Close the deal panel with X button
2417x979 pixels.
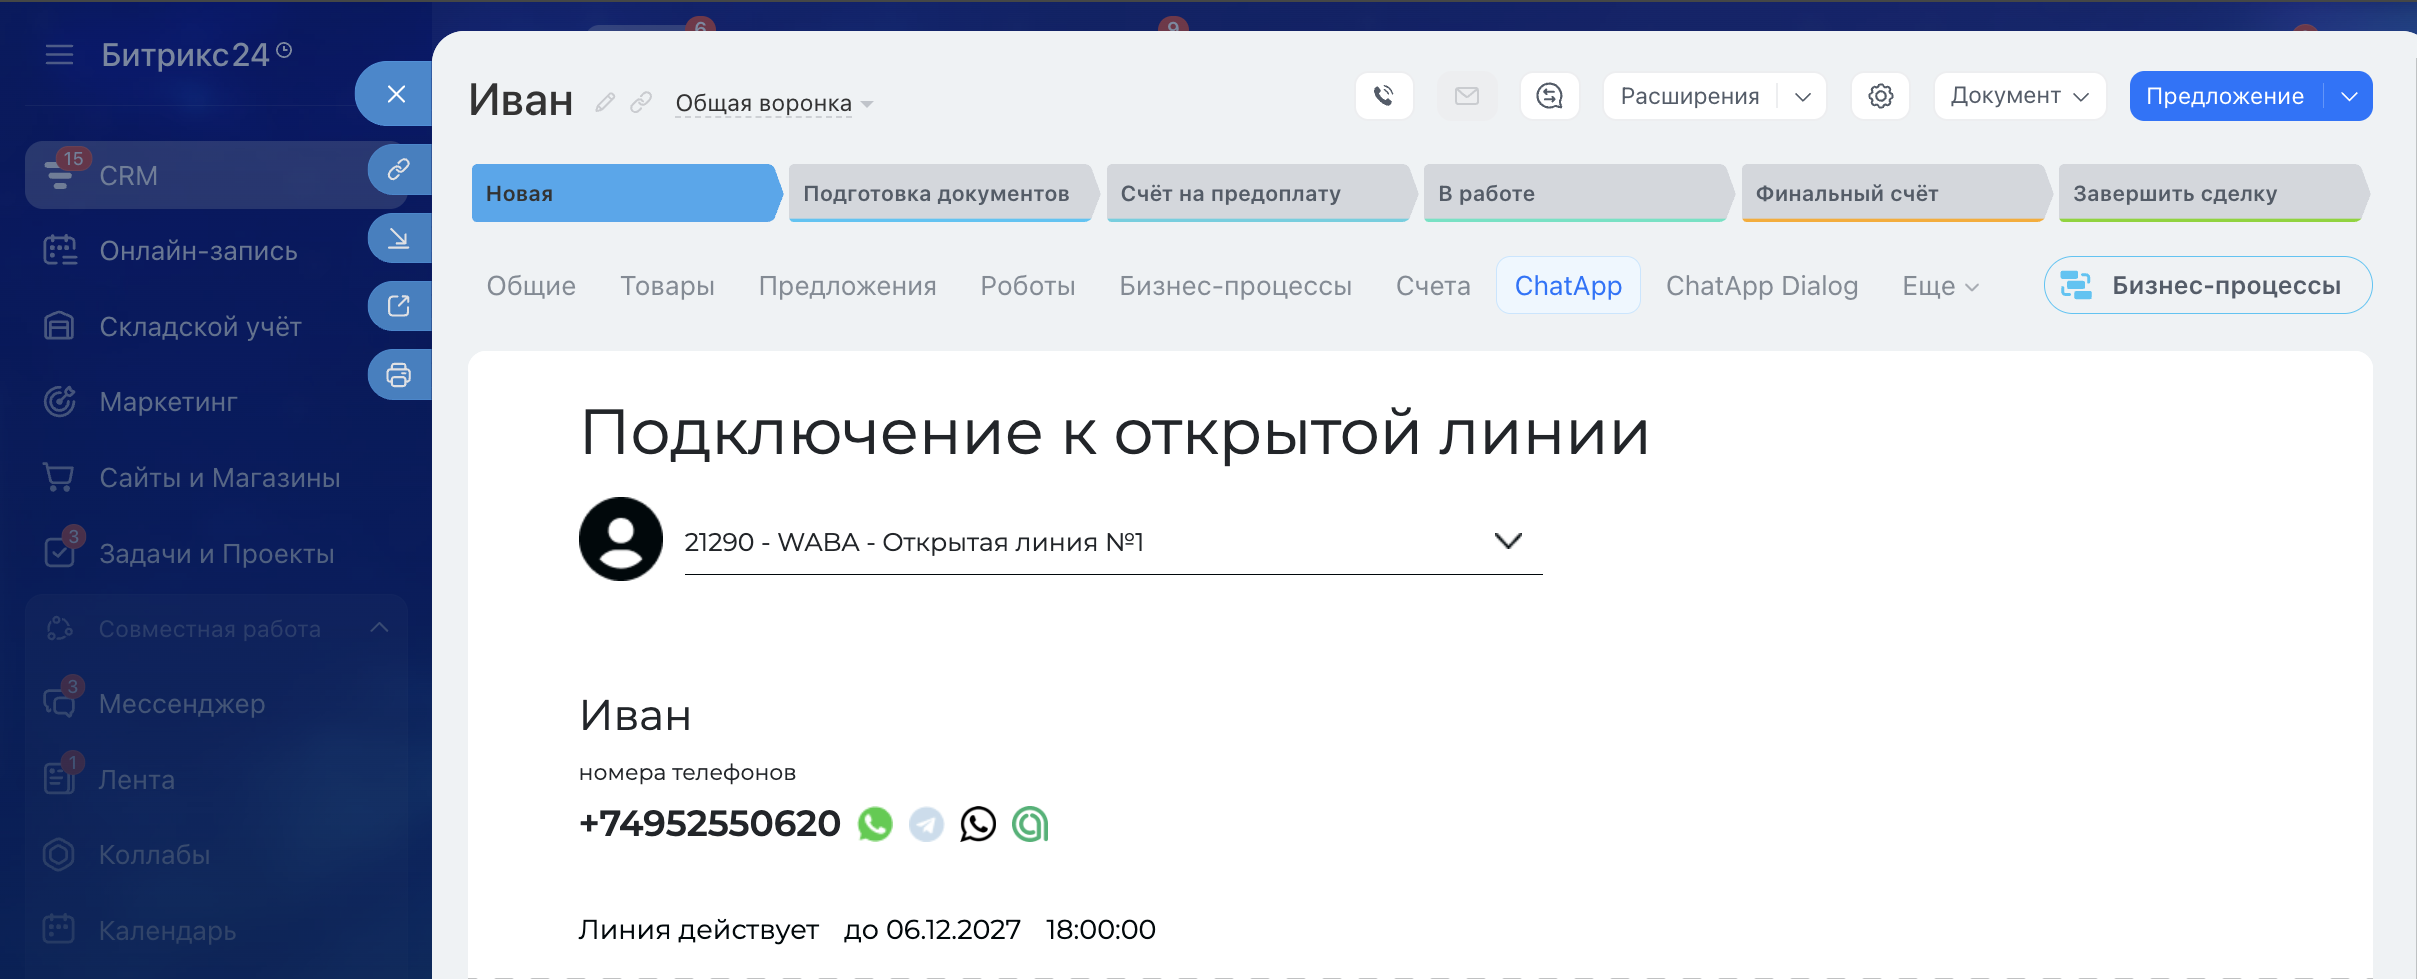[x=396, y=94]
